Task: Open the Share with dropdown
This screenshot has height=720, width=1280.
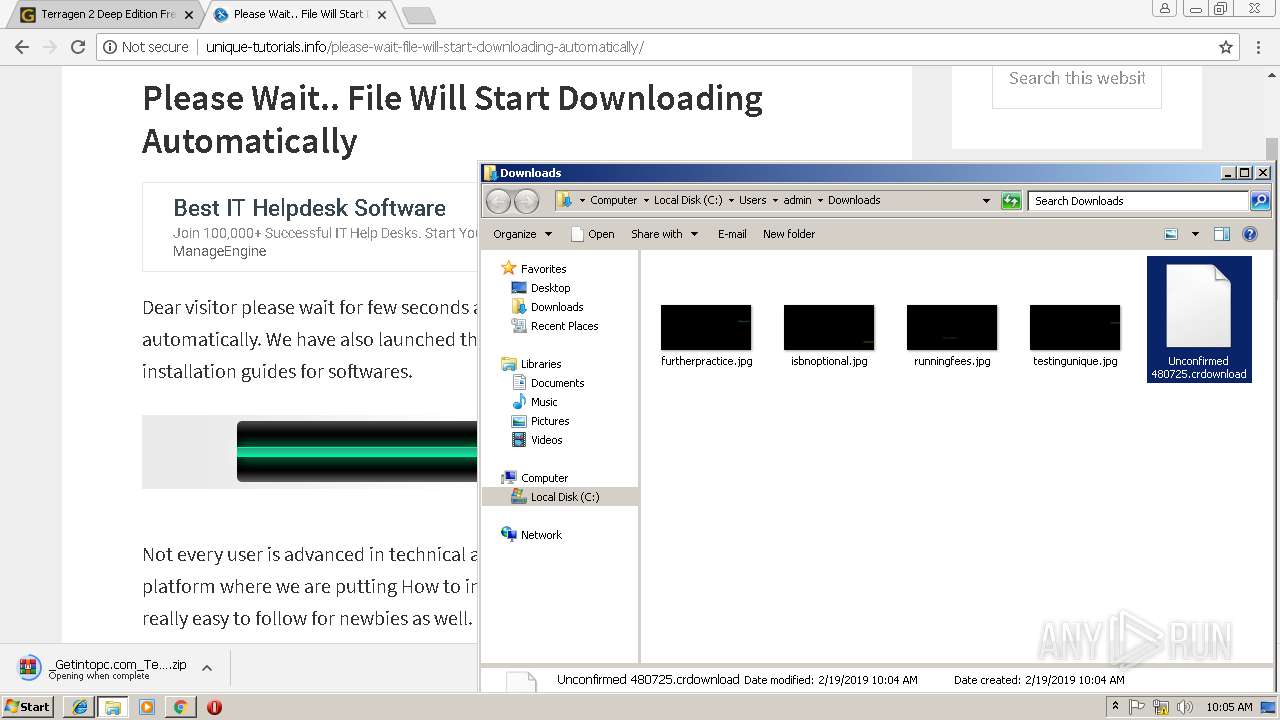Action: pyautogui.click(x=664, y=234)
